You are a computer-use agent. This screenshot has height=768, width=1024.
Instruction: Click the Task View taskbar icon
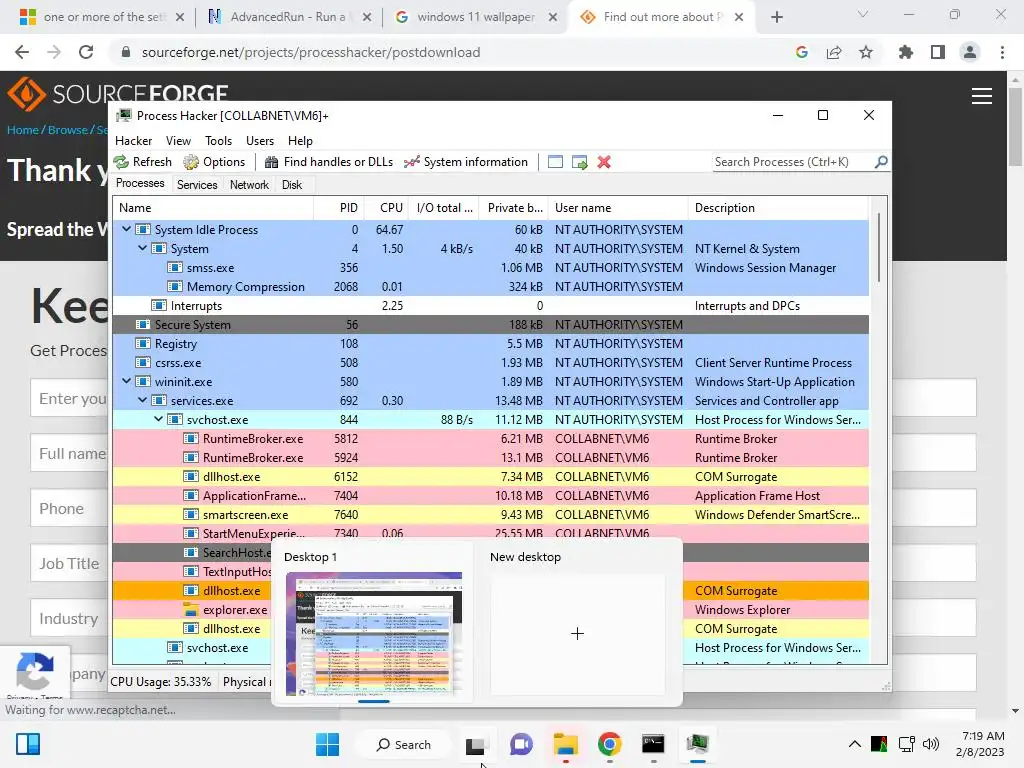tap(475, 744)
